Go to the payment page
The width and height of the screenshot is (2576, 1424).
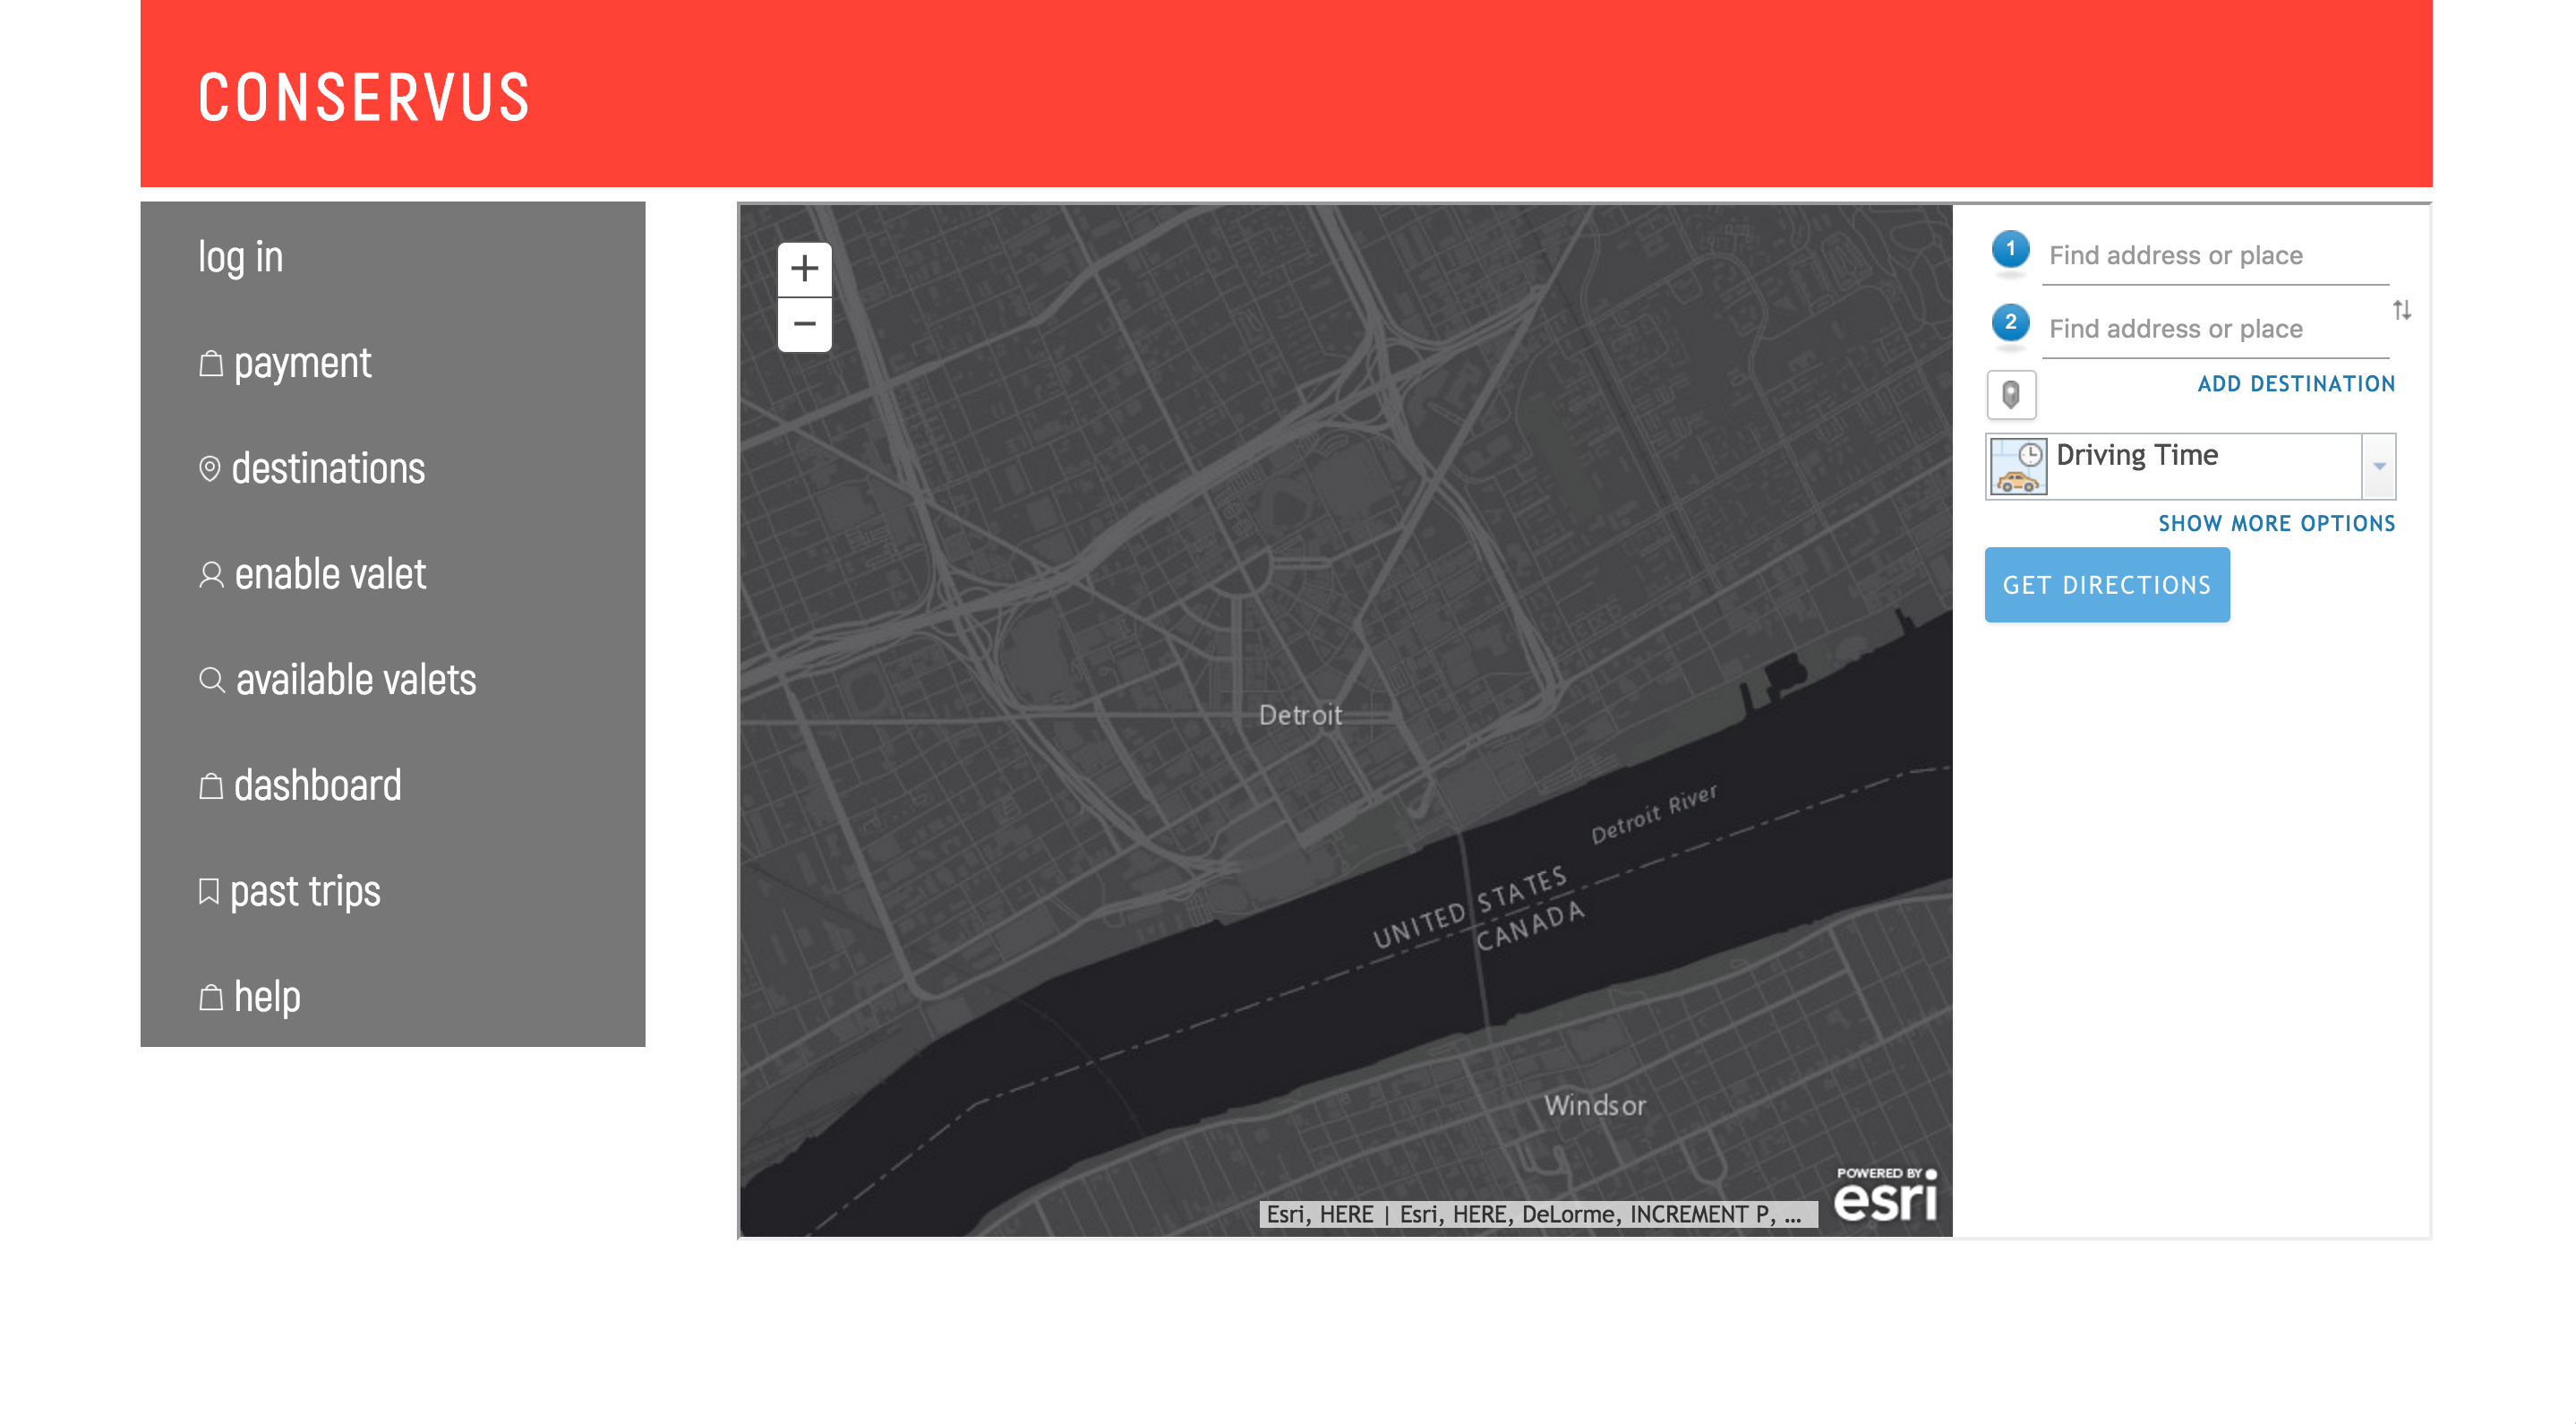(301, 363)
